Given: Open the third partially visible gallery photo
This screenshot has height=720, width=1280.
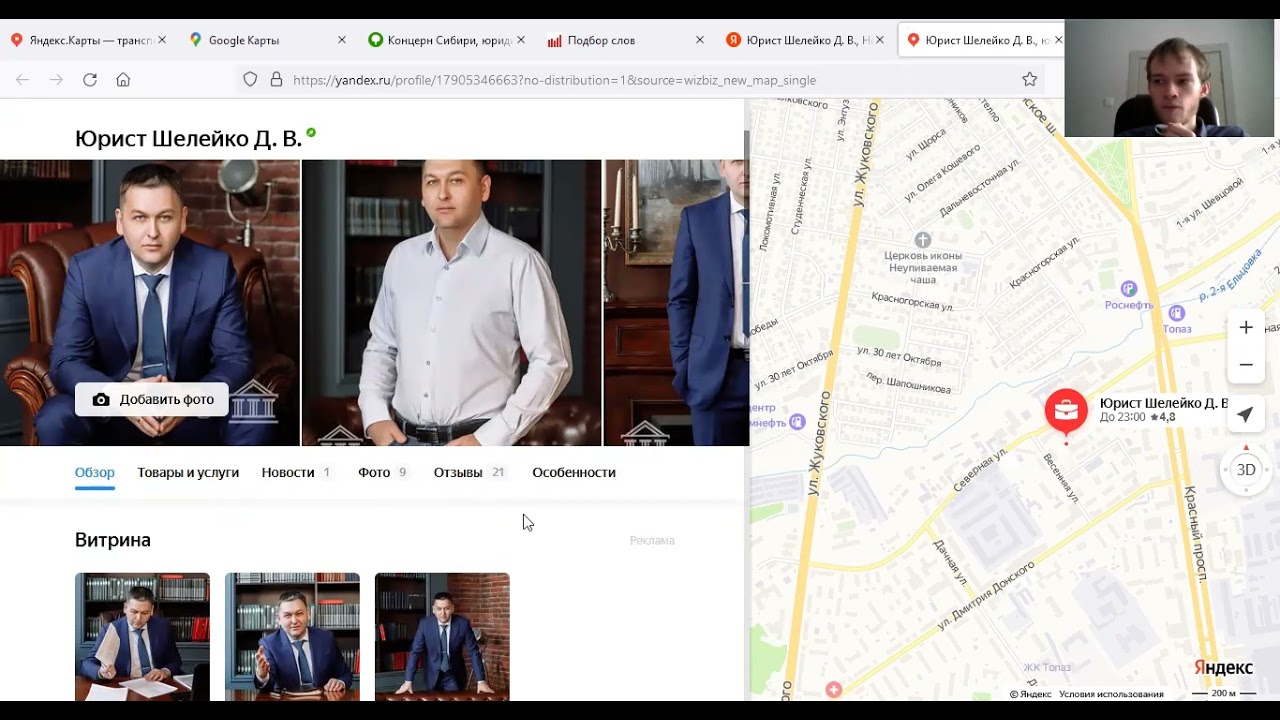Looking at the screenshot, I should tap(676, 302).
